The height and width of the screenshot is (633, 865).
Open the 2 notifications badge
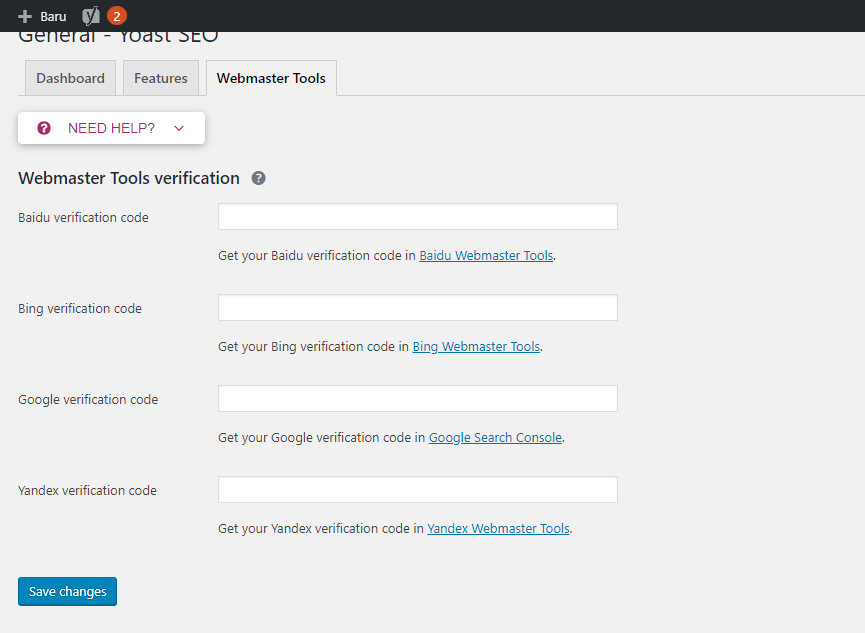pyautogui.click(x=116, y=16)
